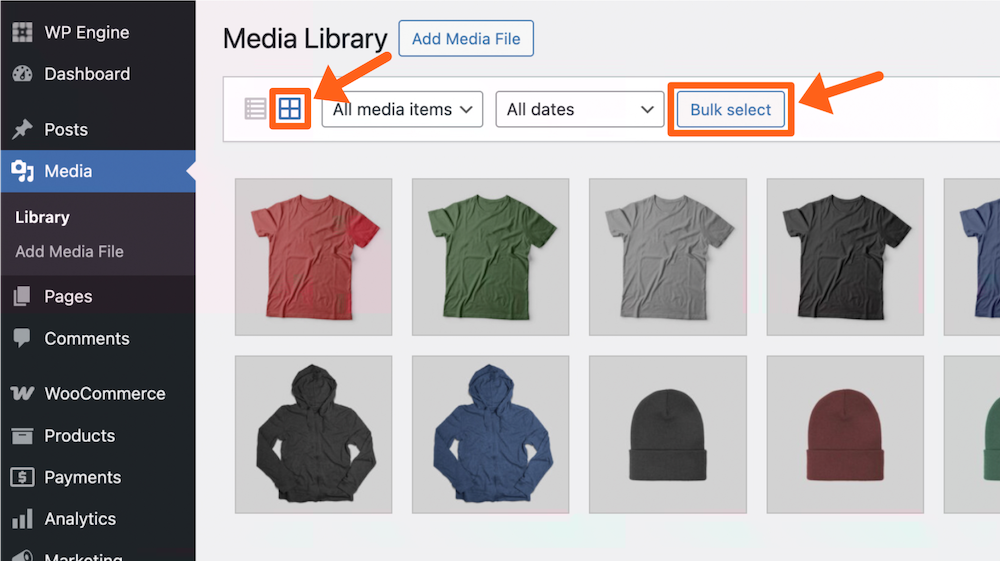This screenshot has width=1000, height=561.
Task: Select the red t-shirt thumbnail
Action: tap(313, 257)
